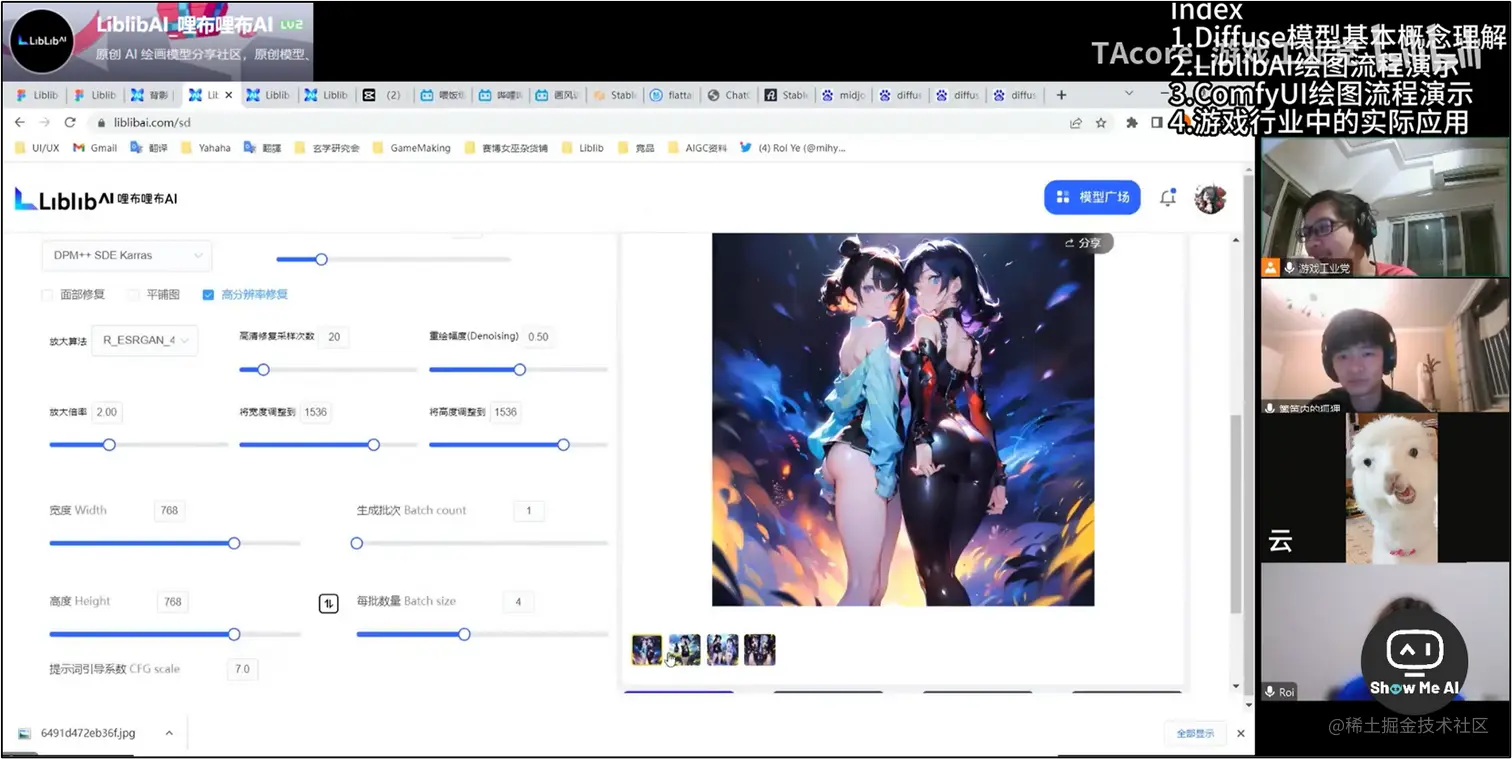
Task: Click the 放大倍率 slider
Action: click(138, 445)
